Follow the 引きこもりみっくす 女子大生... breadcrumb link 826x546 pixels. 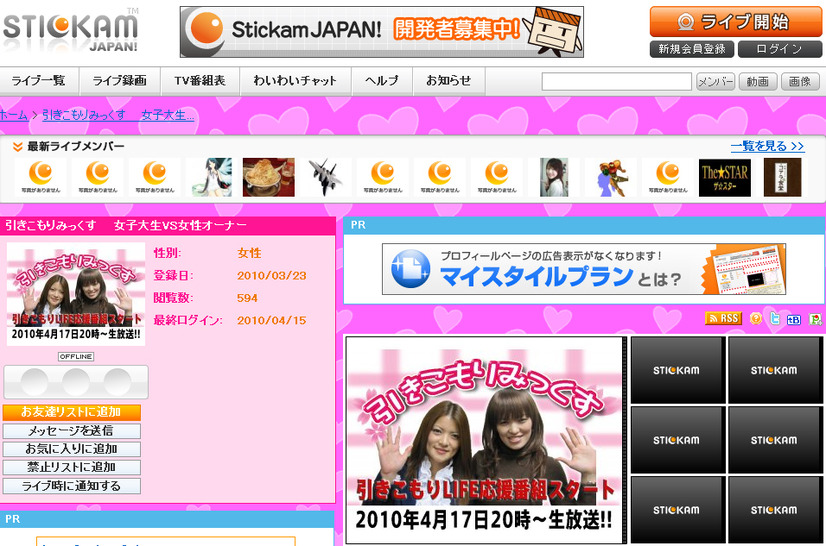click(118, 115)
